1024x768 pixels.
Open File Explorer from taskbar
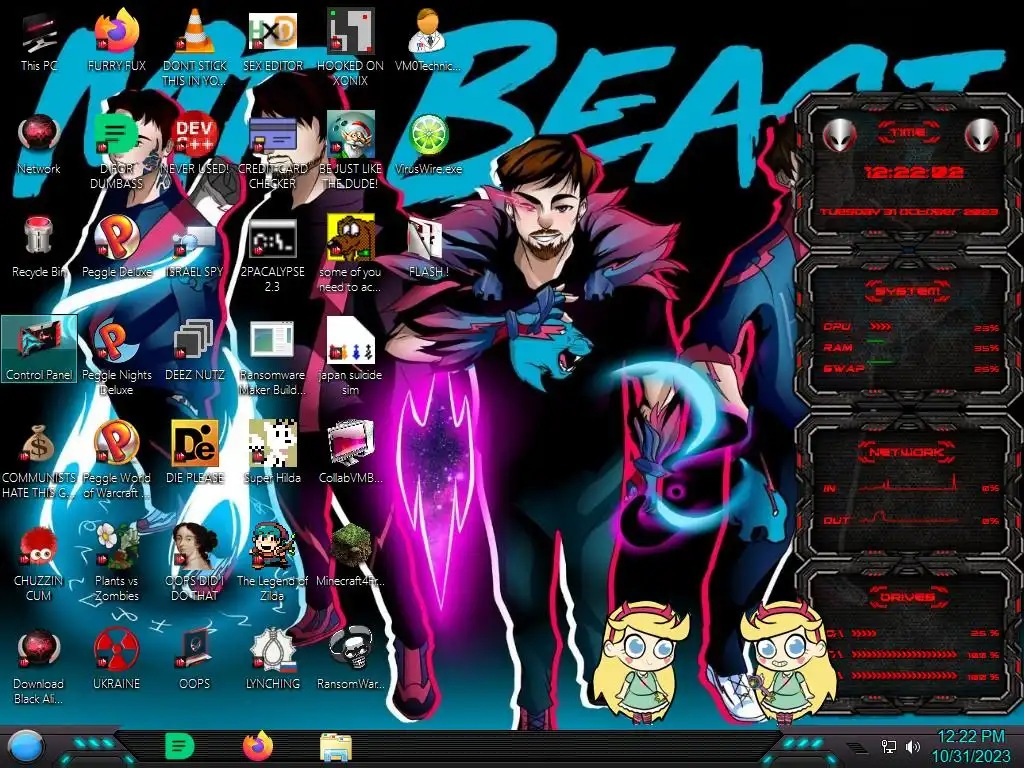coord(336,748)
